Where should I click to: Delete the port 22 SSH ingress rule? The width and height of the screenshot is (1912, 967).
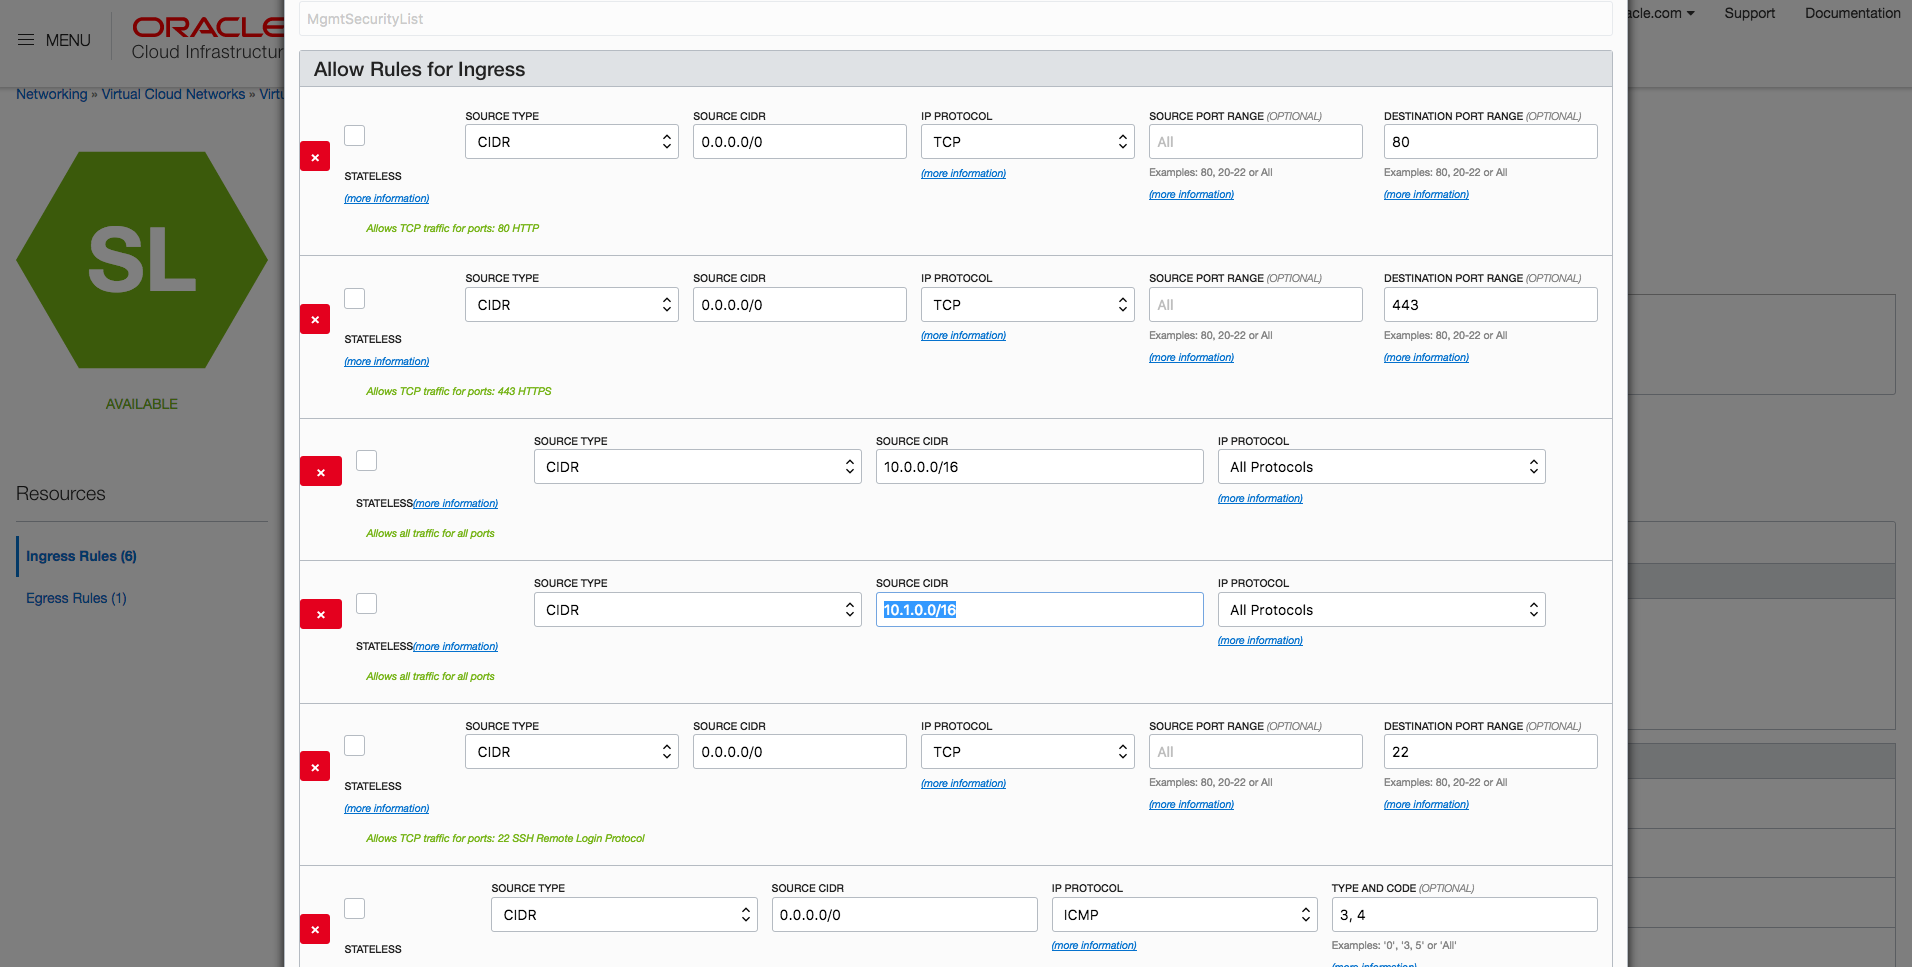(x=315, y=767)
